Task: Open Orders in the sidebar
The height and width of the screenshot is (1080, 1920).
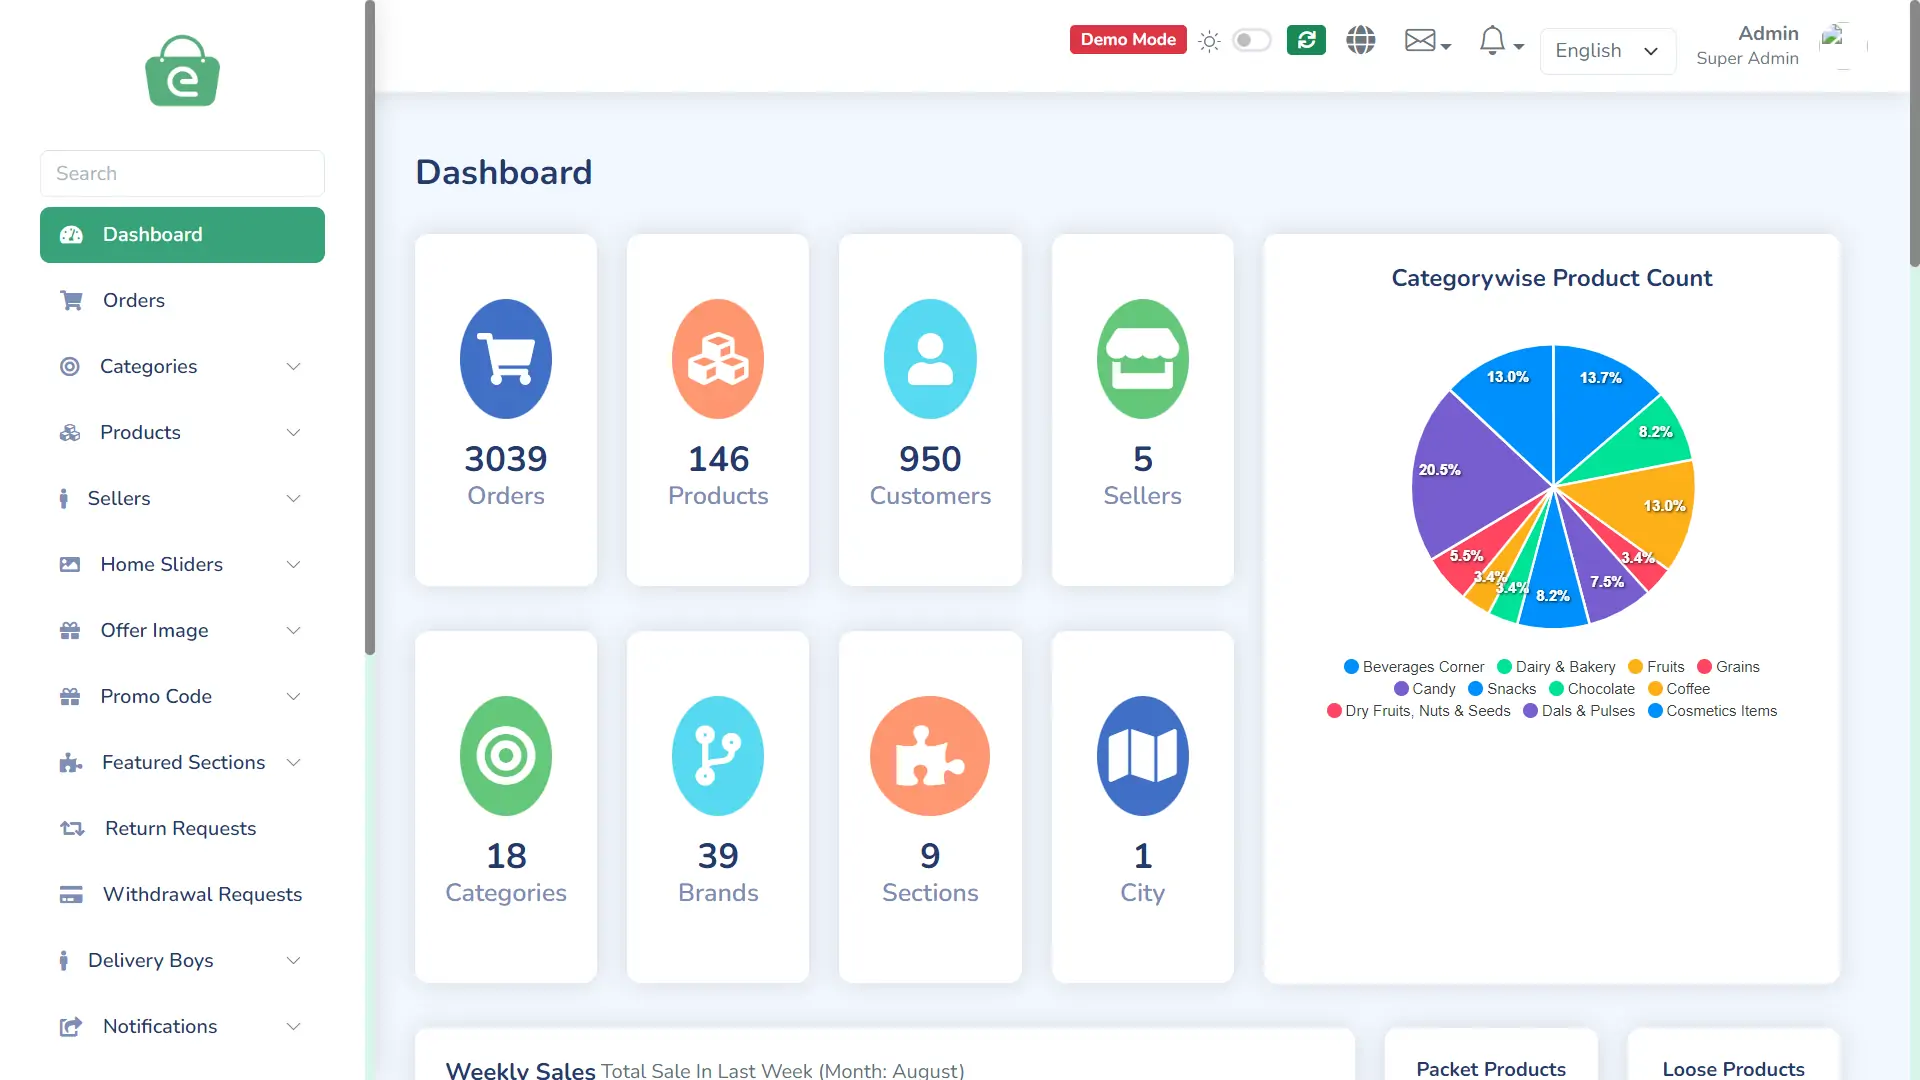Action: pos(134,301)
